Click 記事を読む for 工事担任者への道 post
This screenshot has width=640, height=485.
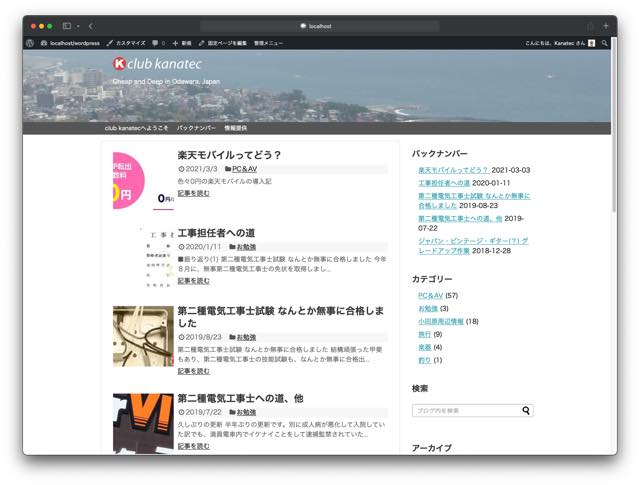click(x=193, y=281)
